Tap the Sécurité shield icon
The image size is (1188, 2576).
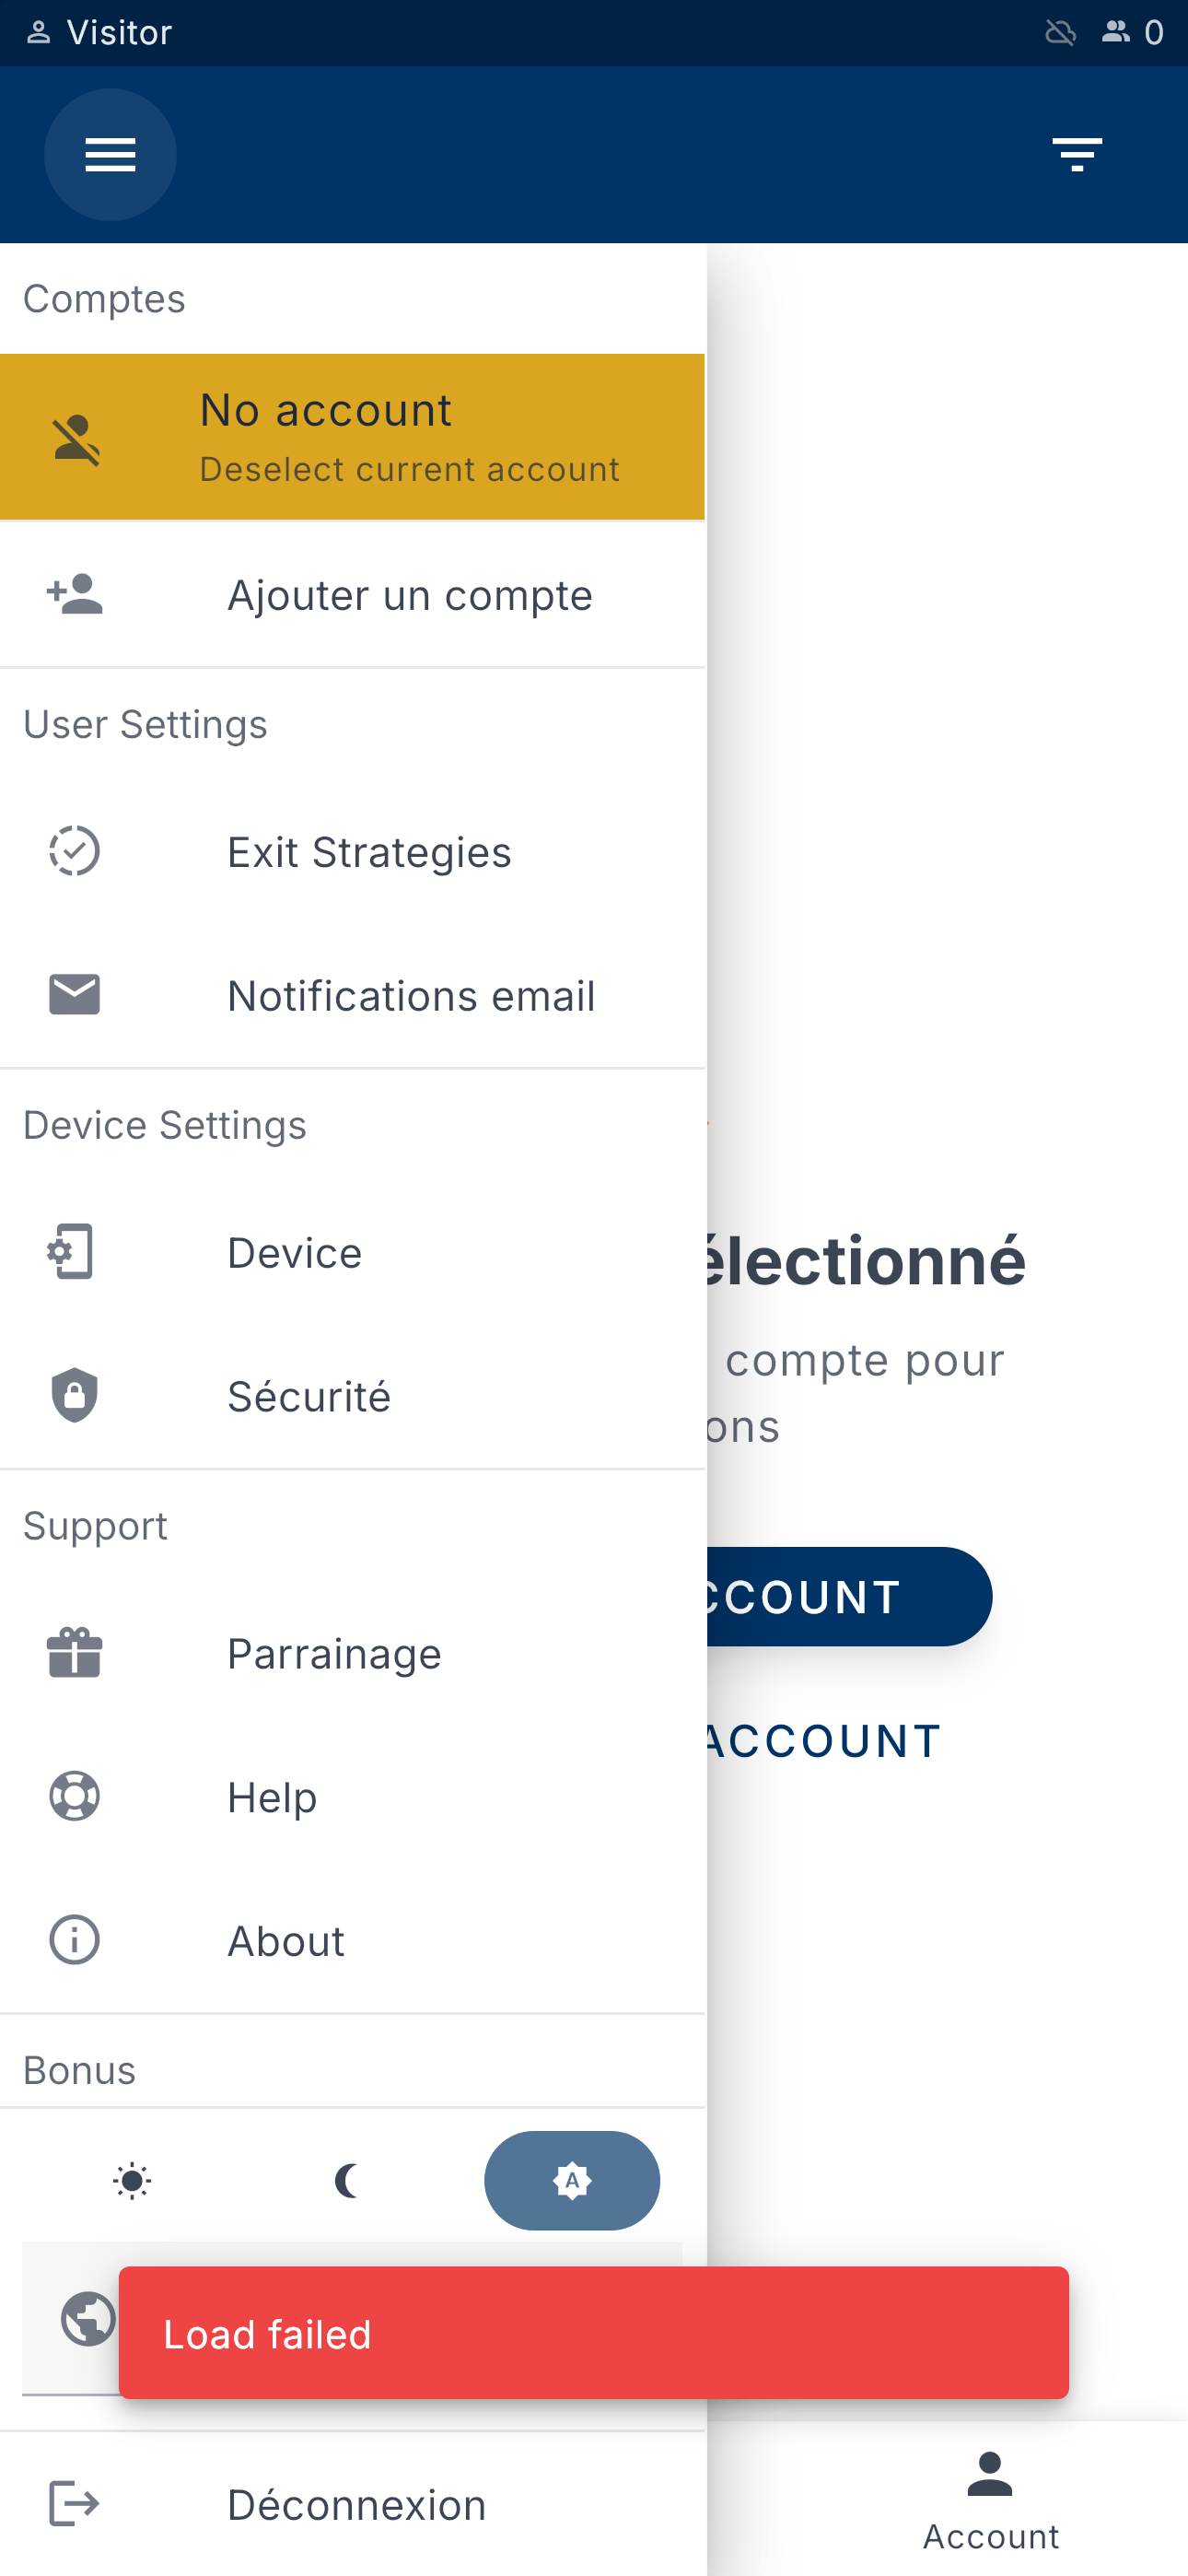[x=75, y=1395]
